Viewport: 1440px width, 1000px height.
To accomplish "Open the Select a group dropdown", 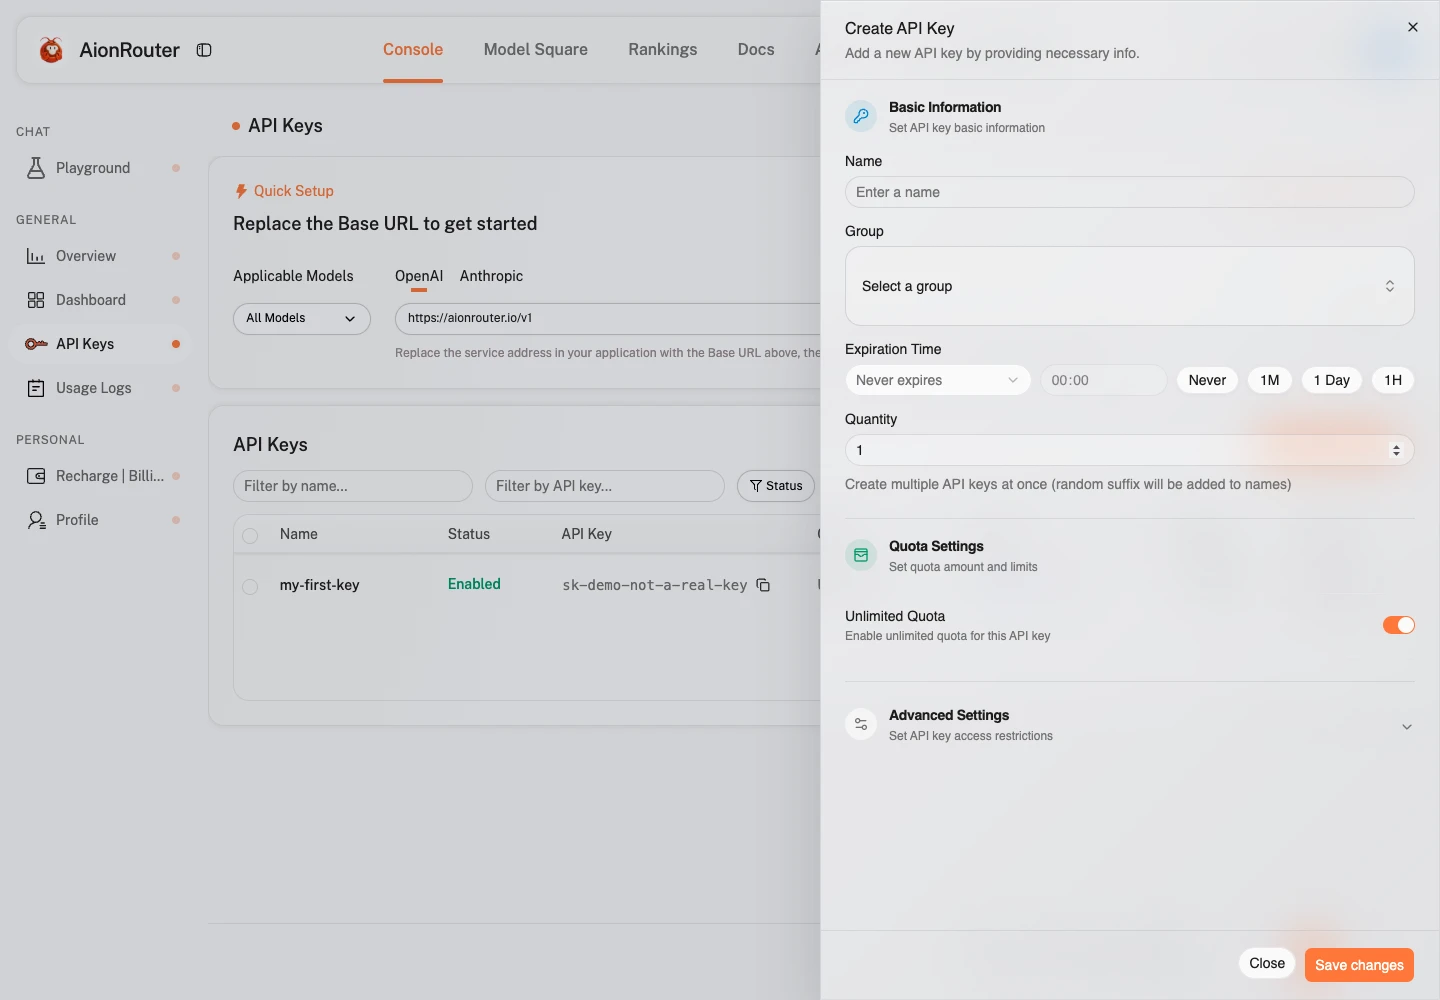I will (x=1129, y=286).
